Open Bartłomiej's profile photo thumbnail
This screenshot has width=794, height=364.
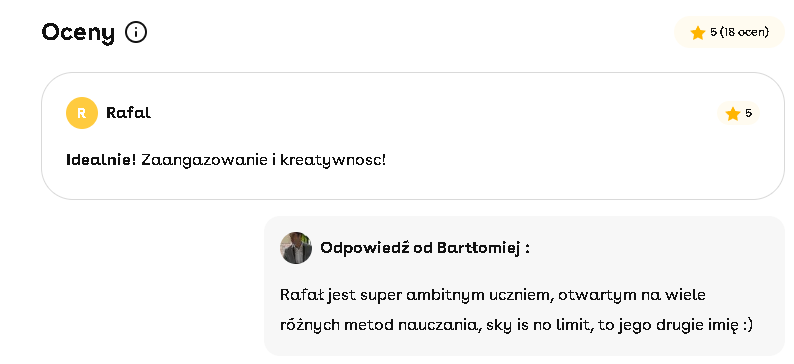(x=296, y=248)
